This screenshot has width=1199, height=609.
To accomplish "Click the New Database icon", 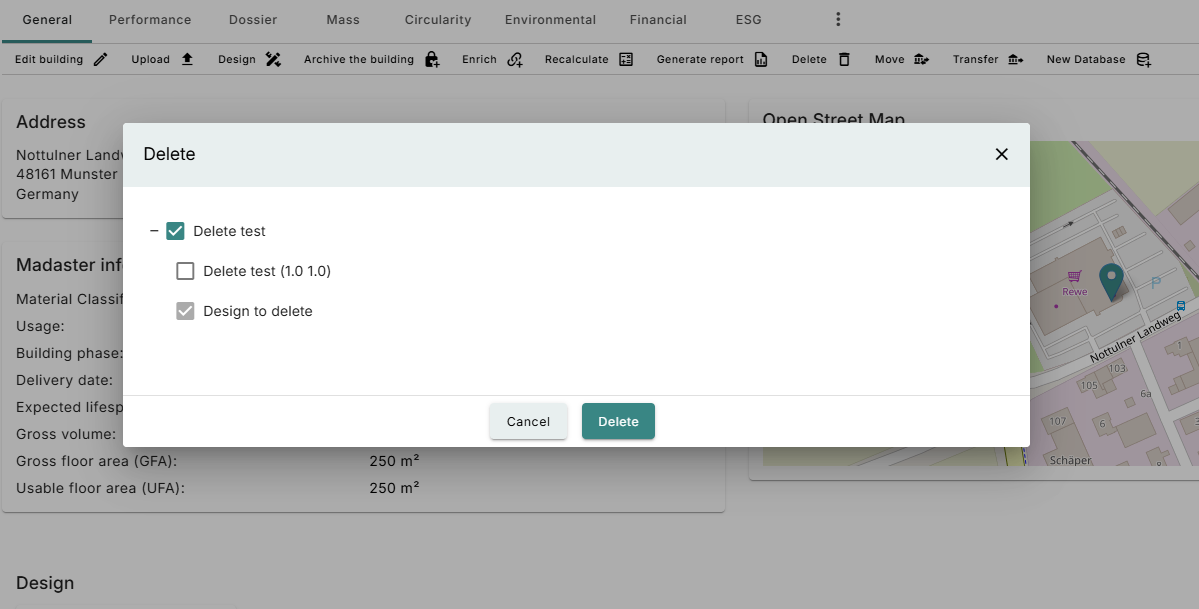I will tap(1143, 60).
